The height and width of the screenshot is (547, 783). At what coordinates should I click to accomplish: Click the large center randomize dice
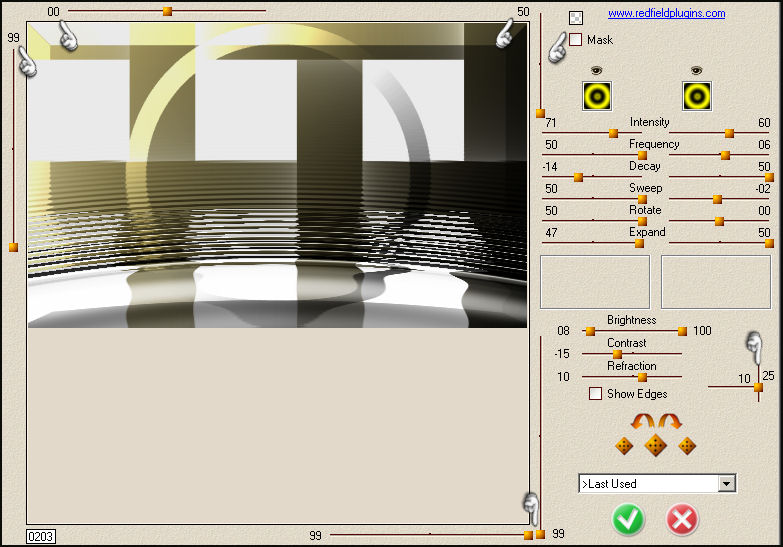point(656,445)
